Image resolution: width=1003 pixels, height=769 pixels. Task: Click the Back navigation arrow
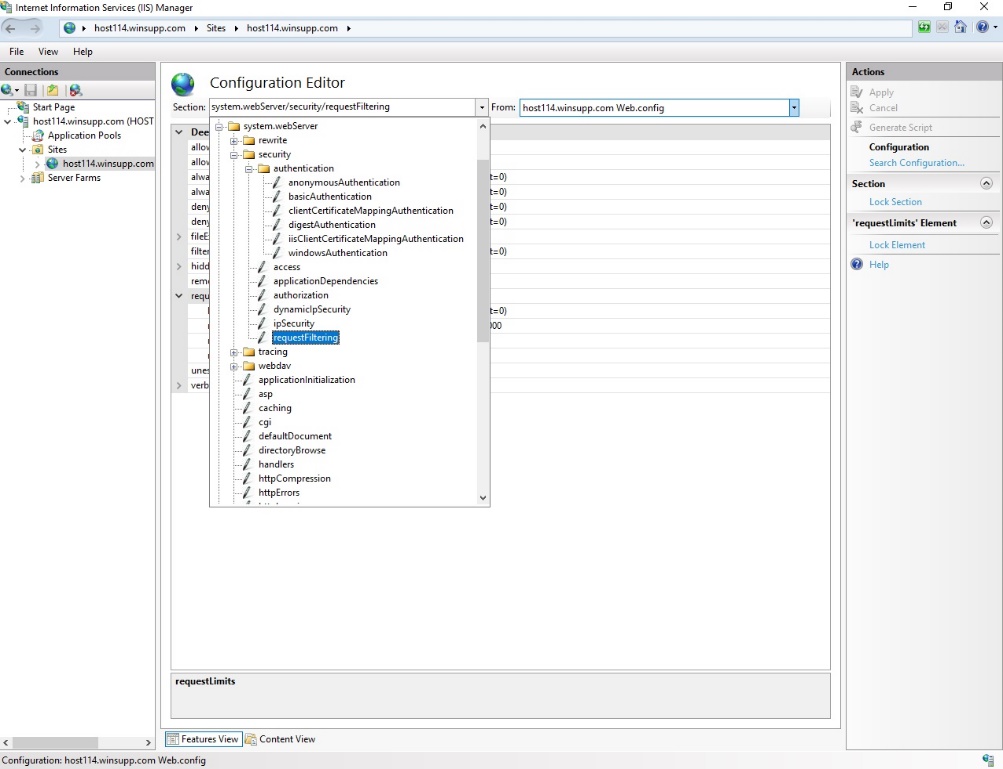[11, 28]
